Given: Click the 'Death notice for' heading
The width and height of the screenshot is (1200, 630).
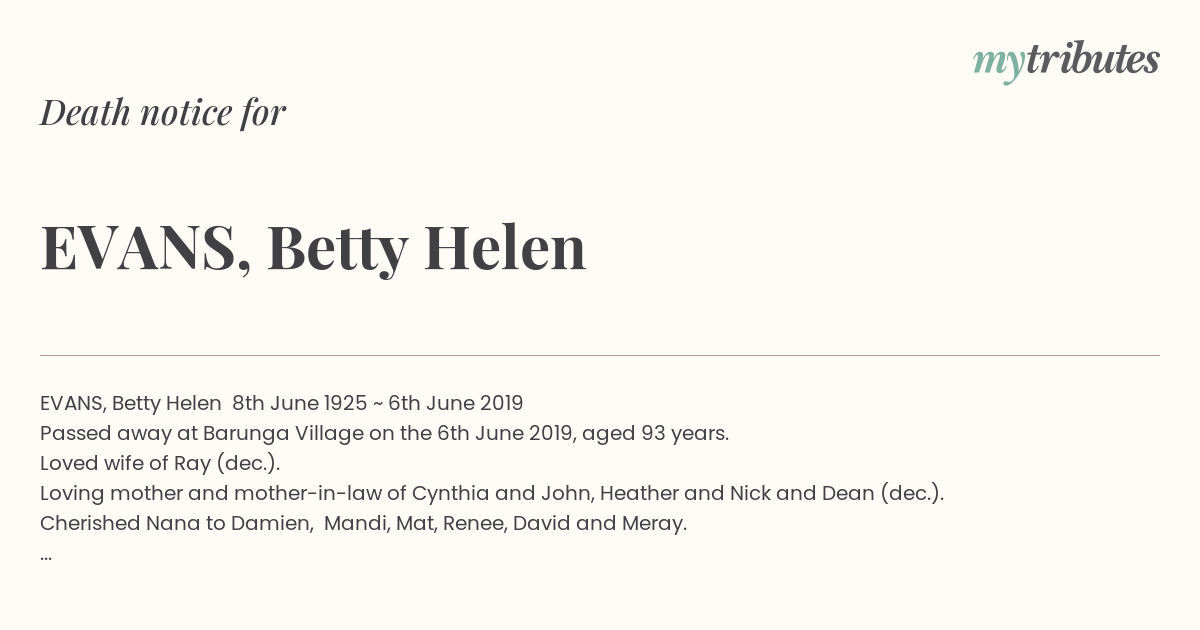Looking at the screenshot, I should [x=163, y=113].
